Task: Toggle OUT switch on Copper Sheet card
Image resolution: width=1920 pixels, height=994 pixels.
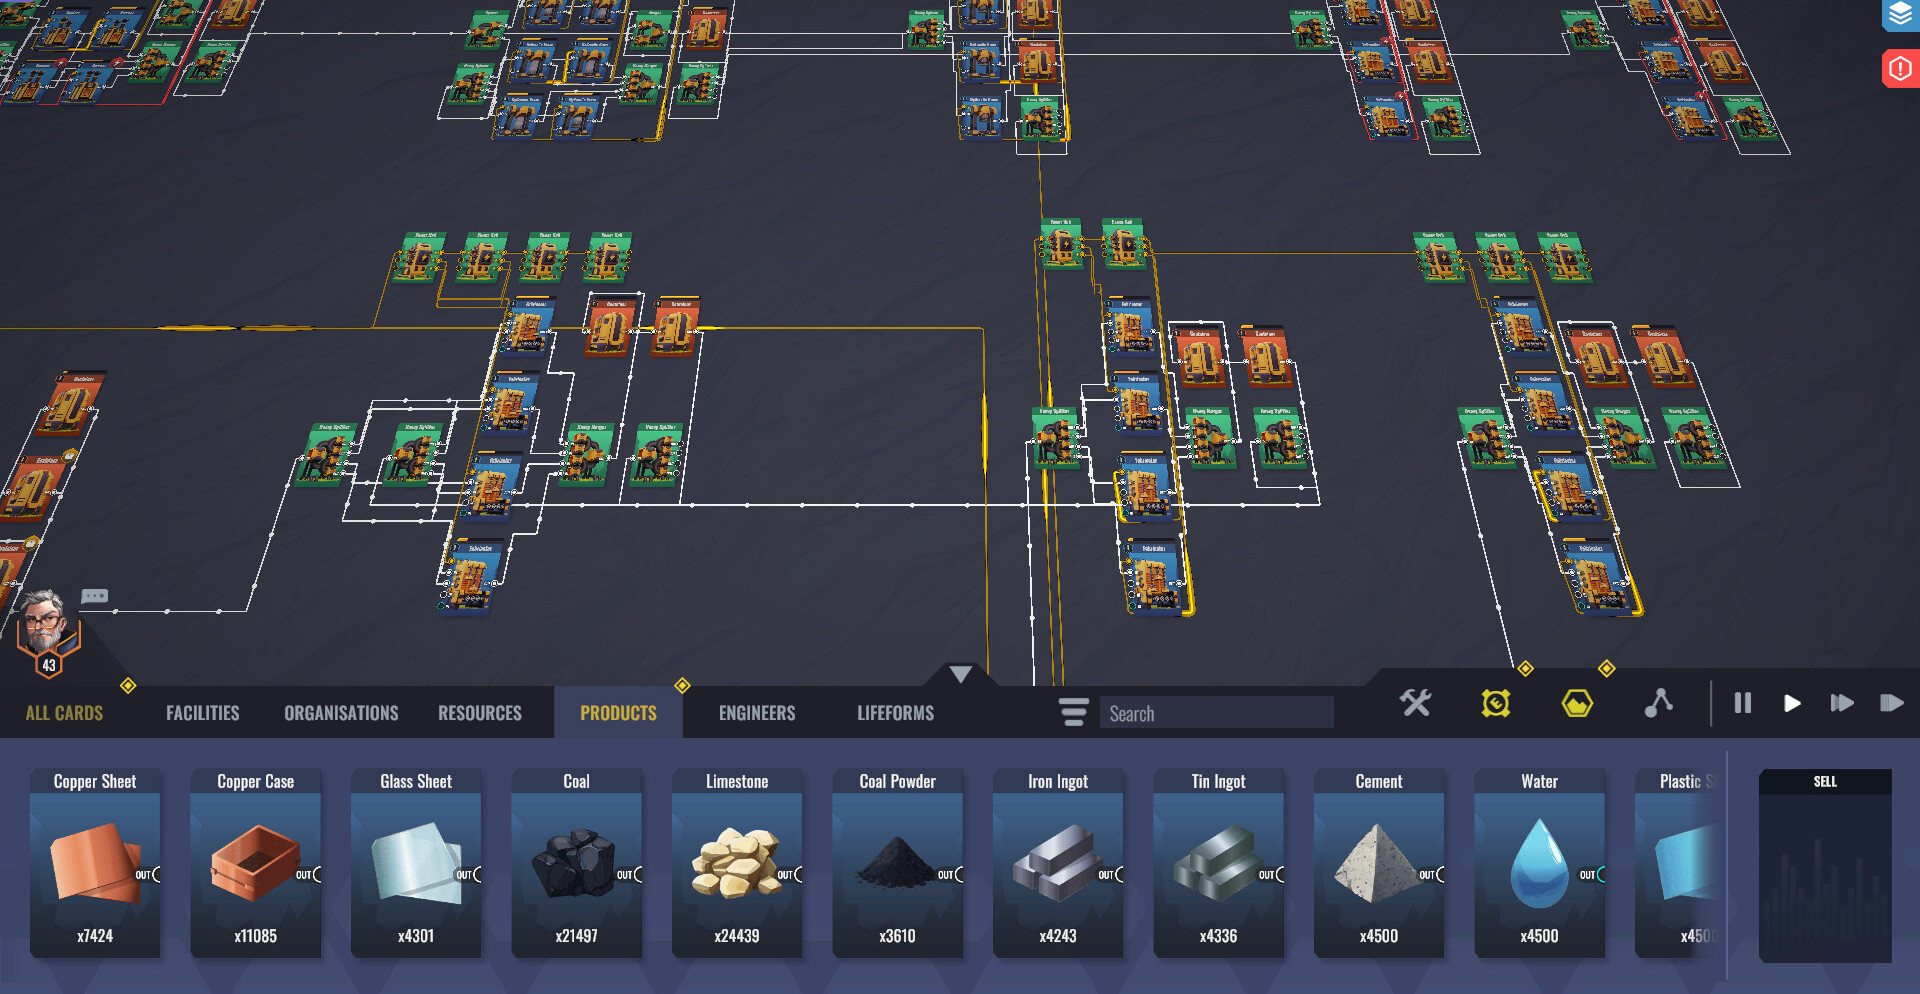Action: tap(148, 875)
